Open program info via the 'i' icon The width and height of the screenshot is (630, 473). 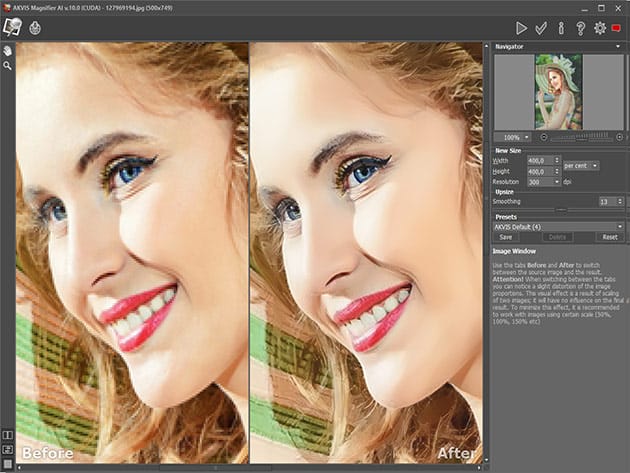[x=561, y=28]
